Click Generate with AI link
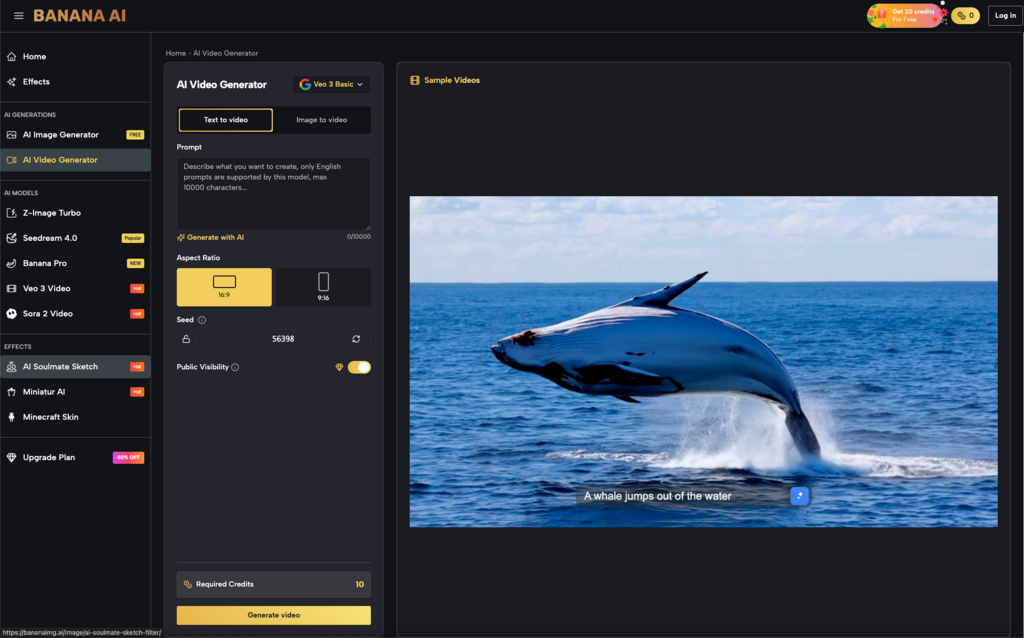The height and width of the screenshot is (638, 1024). [x=211, y=237]
